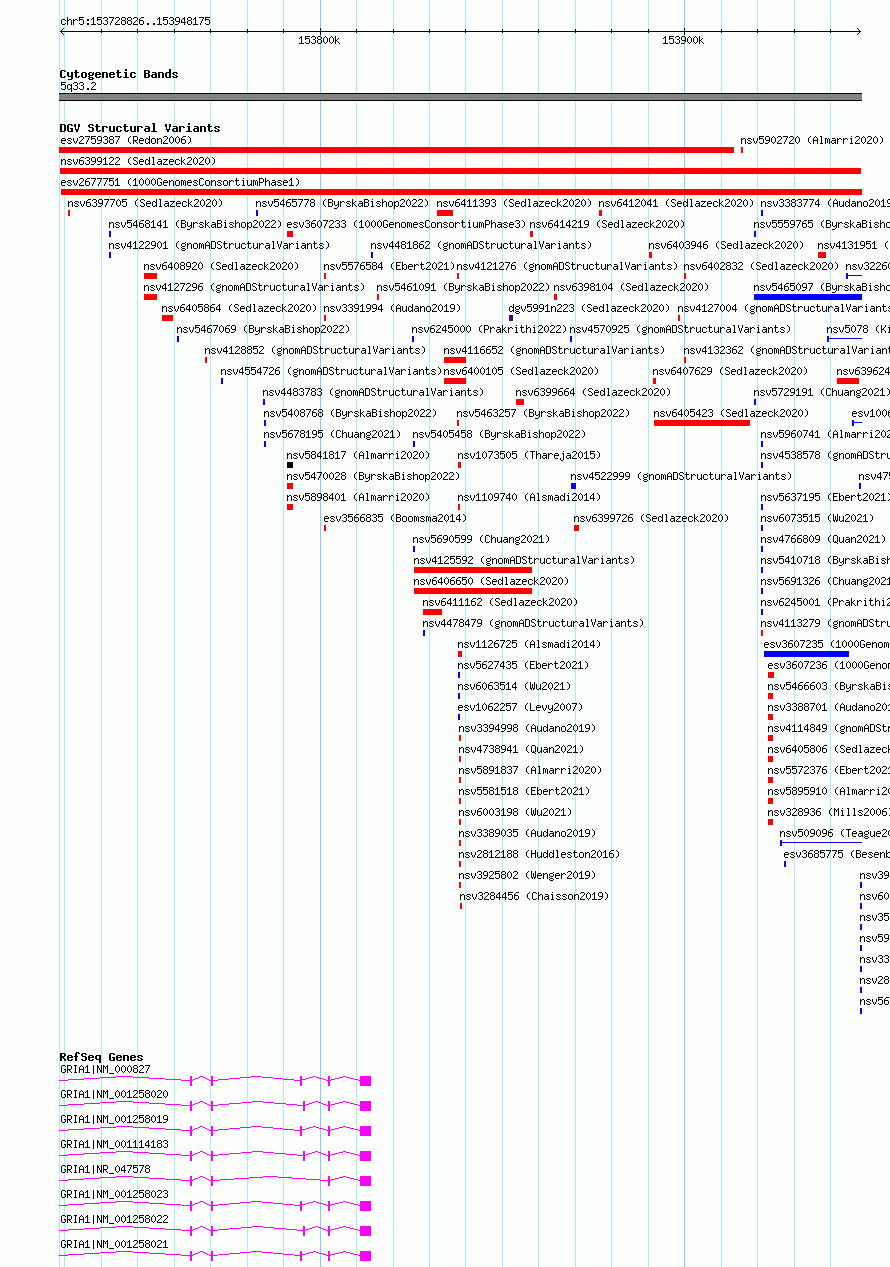
Task: Select the nsv1126725 (Alsmadi2014) label
Action: 530,644
